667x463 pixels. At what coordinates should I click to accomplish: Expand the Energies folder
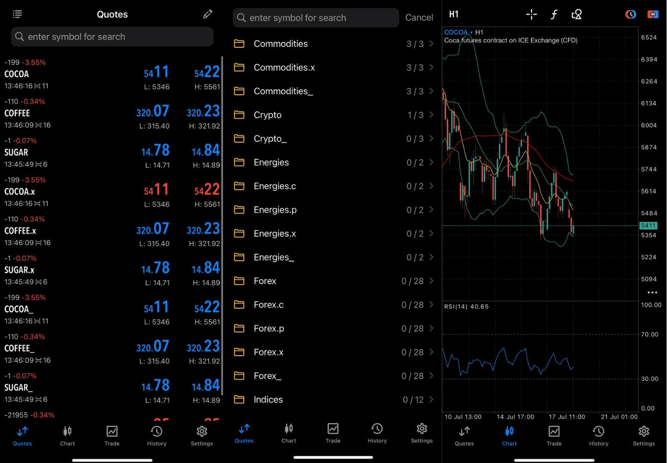click(334, 163)
